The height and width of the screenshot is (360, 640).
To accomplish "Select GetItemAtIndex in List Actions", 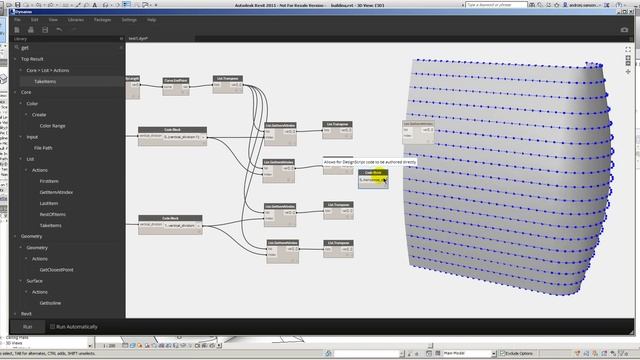I will pyautogui.click(x=56, y=192).
